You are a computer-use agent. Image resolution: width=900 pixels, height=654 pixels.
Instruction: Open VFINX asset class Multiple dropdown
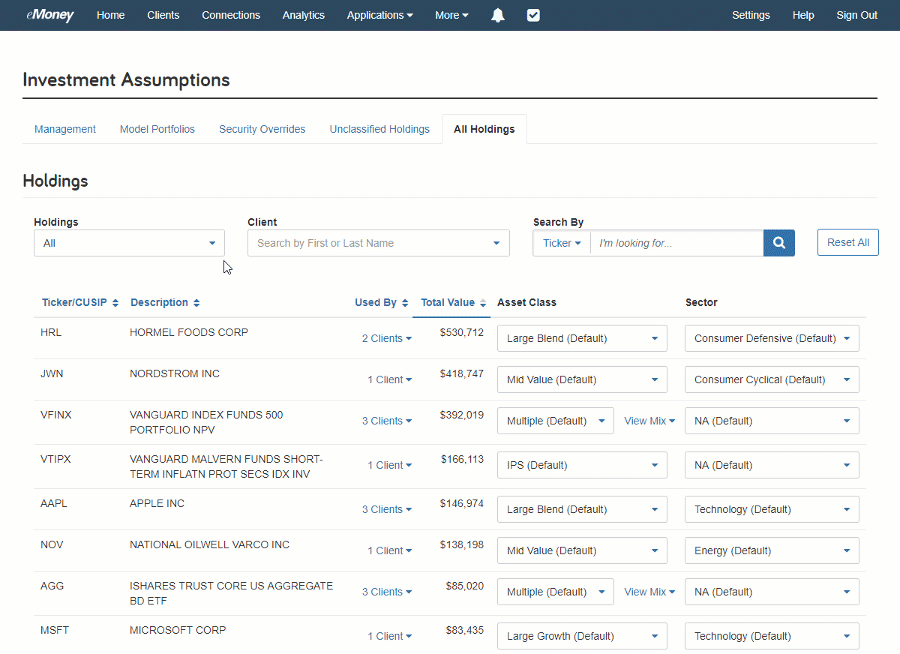(x=555, y=421)
